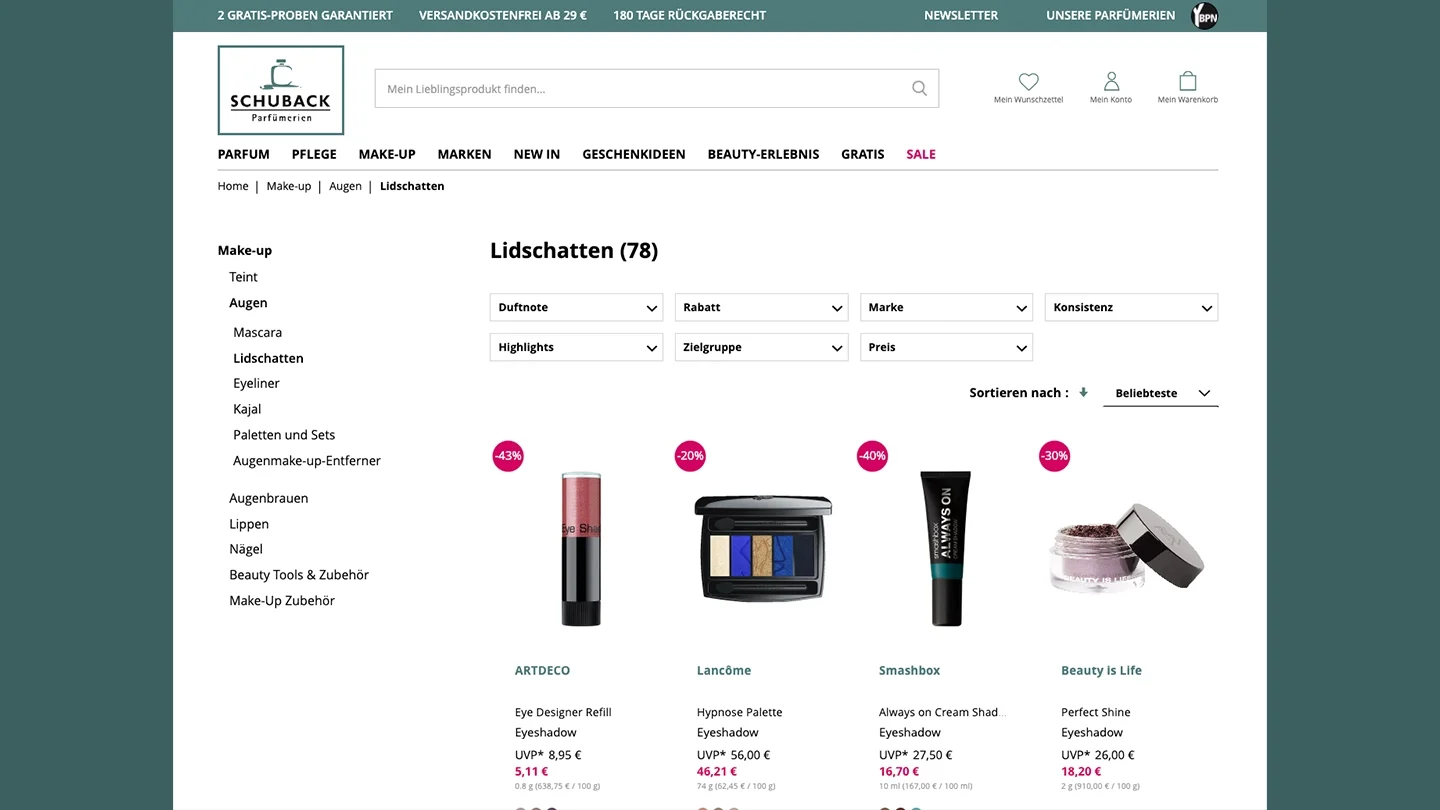This screenshot has width=1440, height=810.
Task: Open the Beliebteste sort dropdown
Action: pos(1160,393)
